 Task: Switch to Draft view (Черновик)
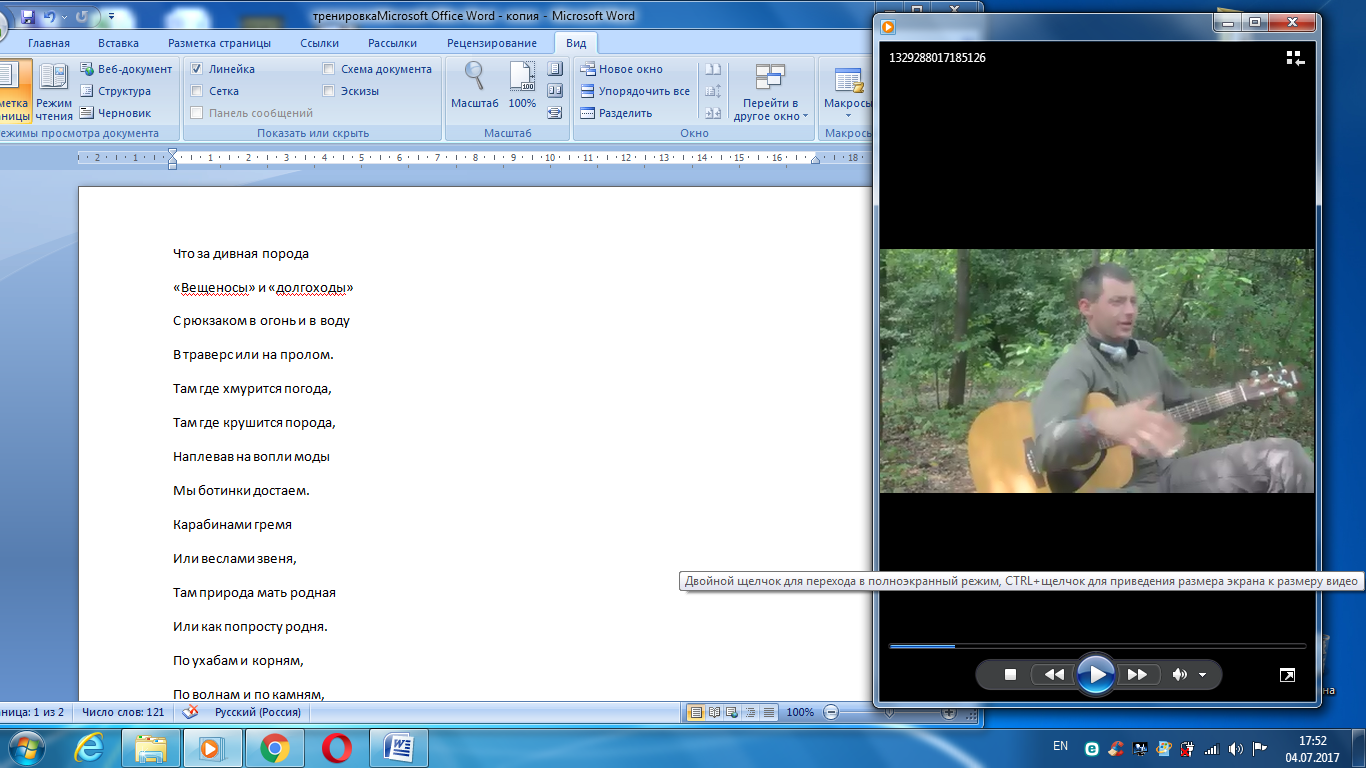click(x=115, y=113)
